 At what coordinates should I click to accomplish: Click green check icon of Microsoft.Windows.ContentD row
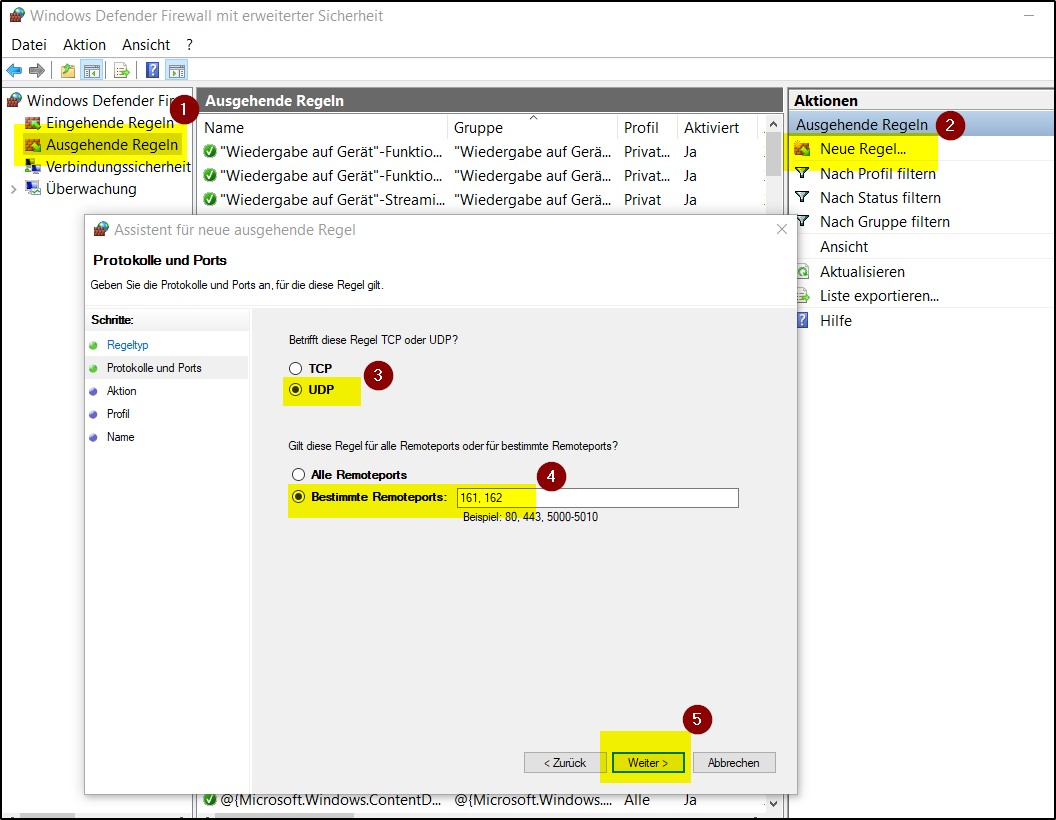point(210,800)
